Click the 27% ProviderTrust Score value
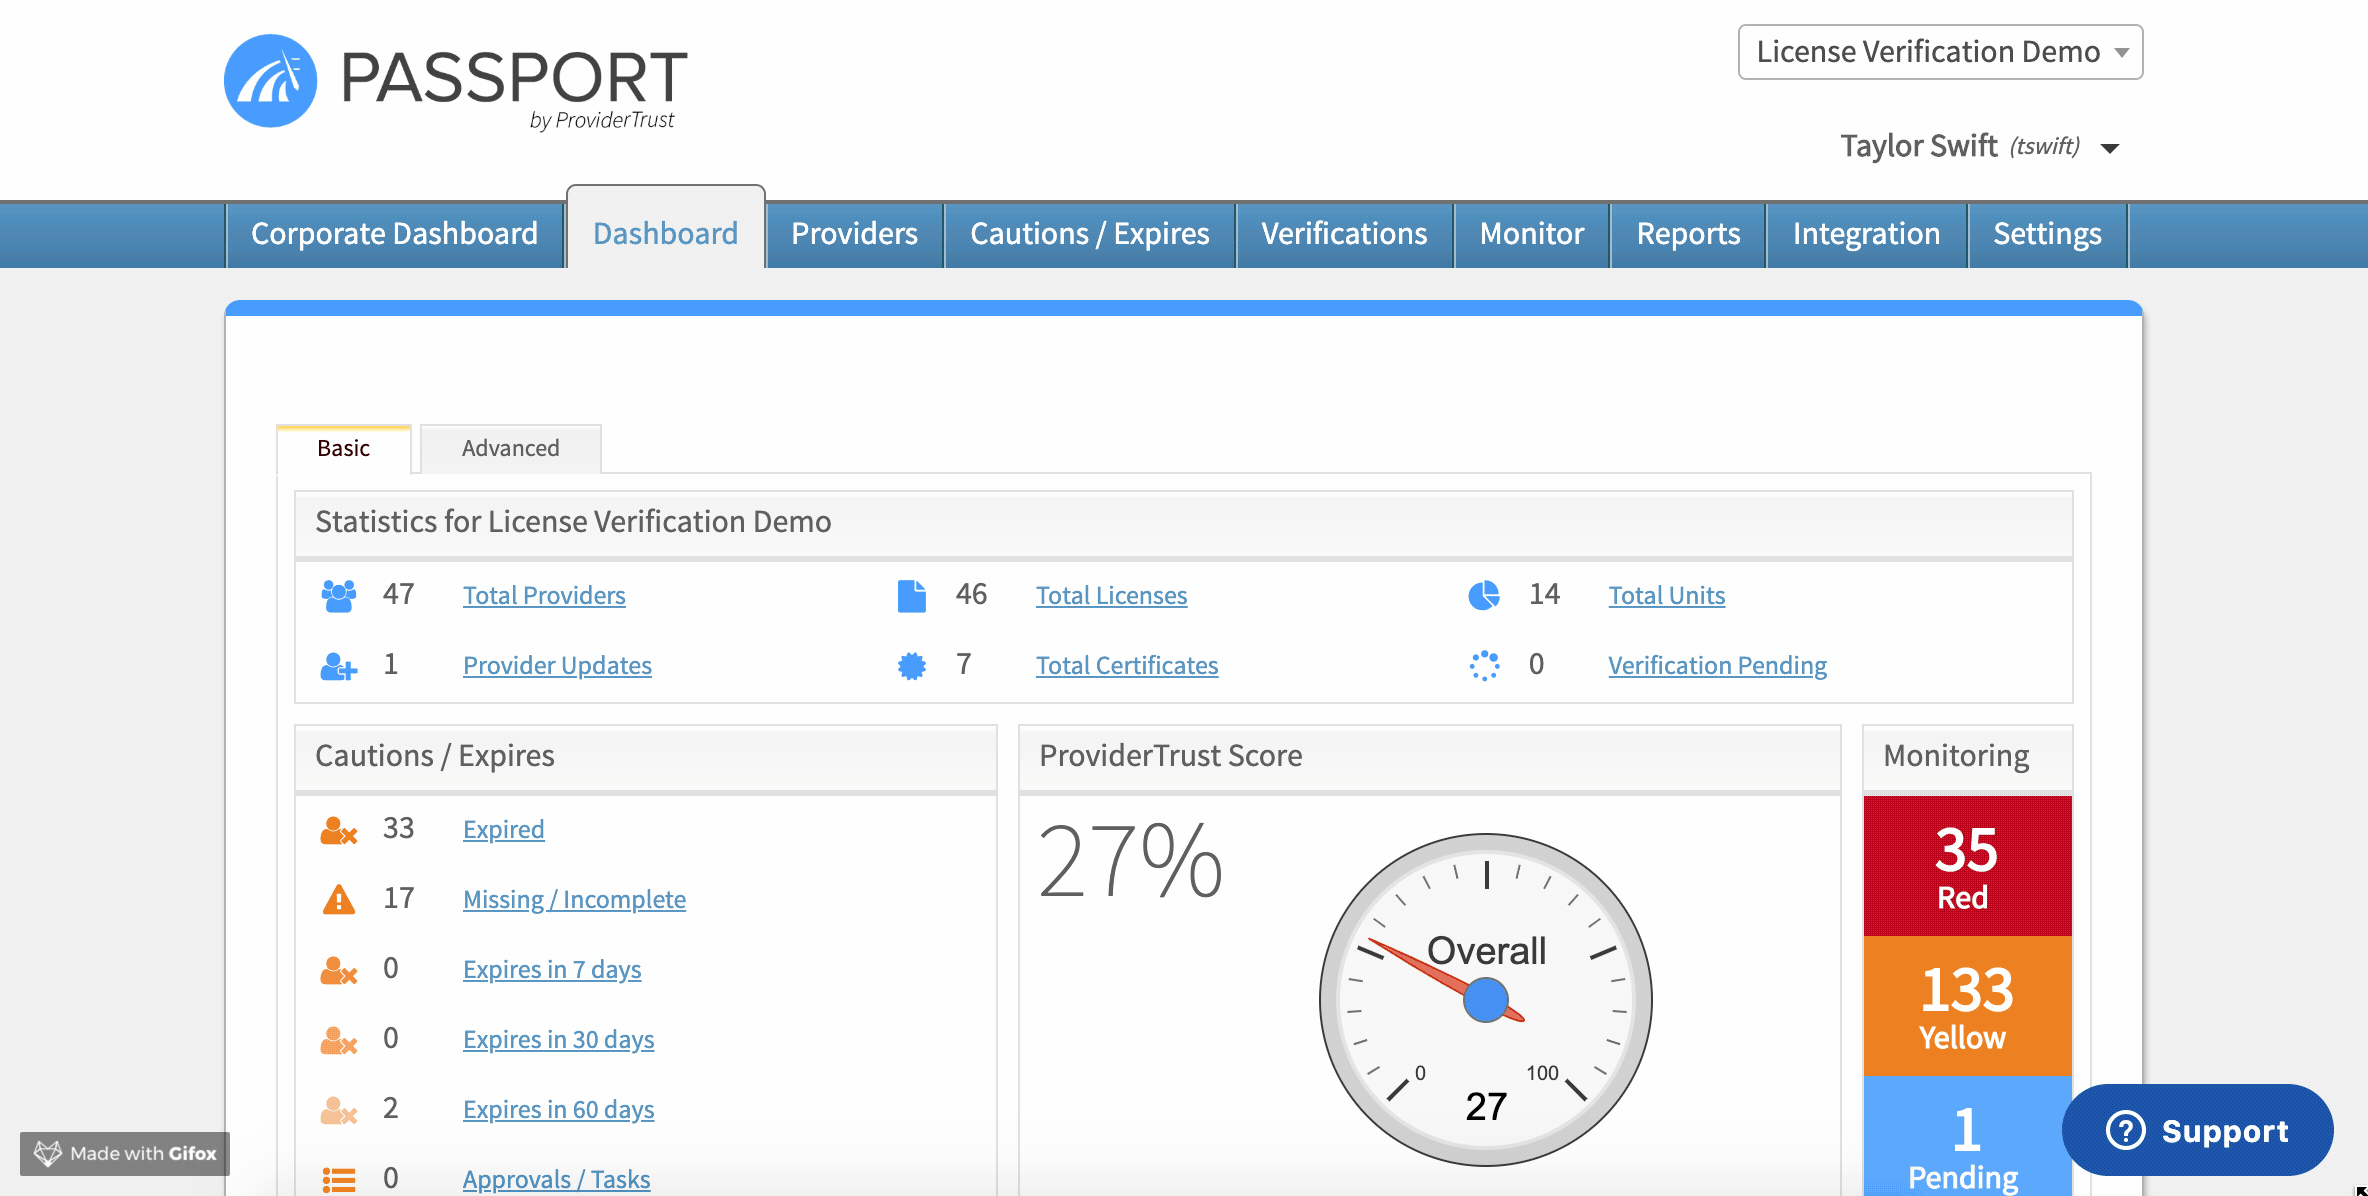This screenshot has height=1196, width=2368. pos(1130,862)
